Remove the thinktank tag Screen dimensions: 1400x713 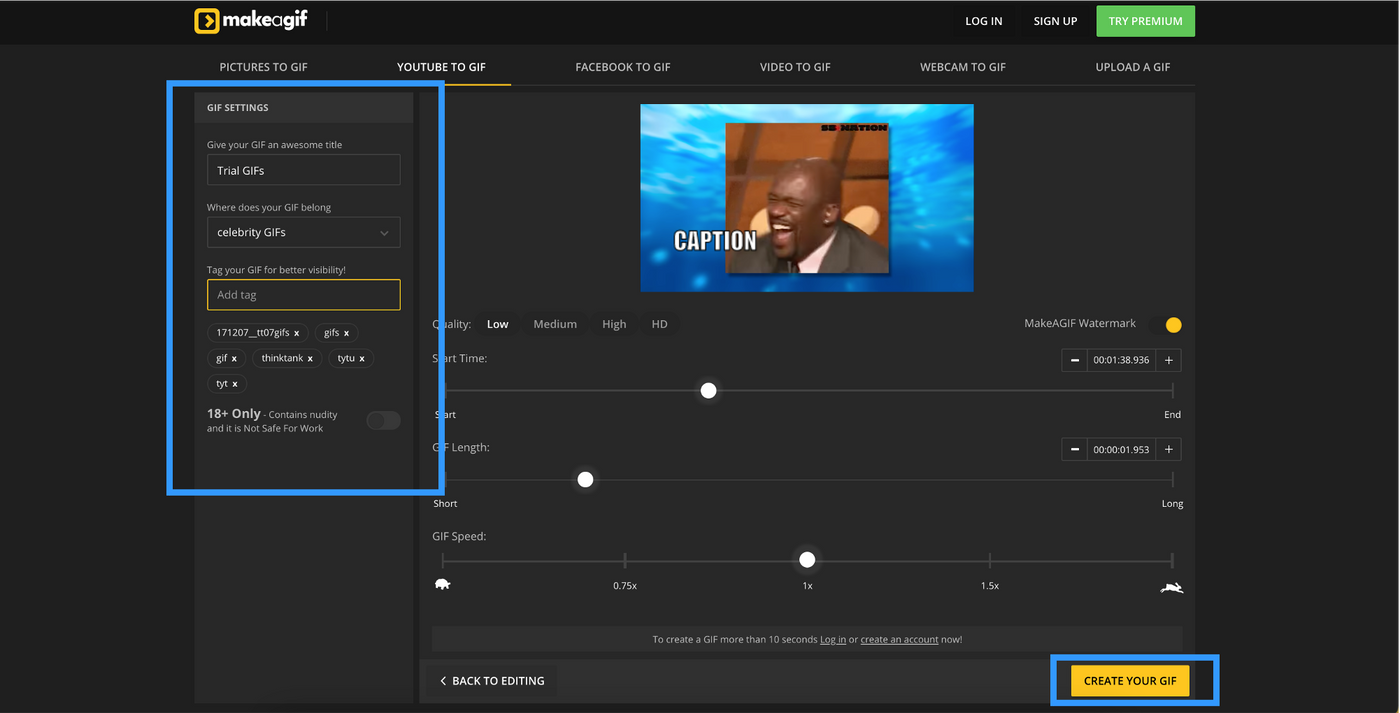310,358
